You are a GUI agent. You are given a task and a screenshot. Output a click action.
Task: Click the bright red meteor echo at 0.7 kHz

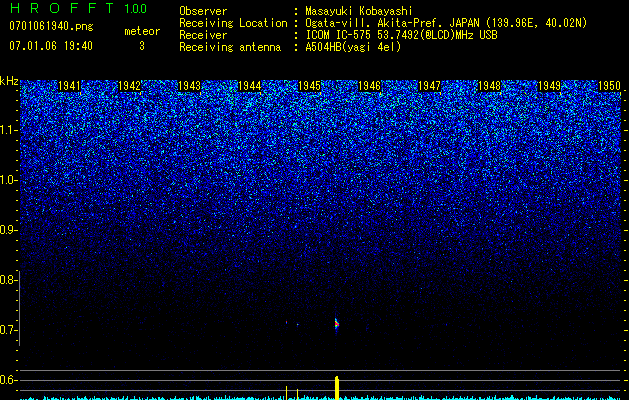point(337,324)
